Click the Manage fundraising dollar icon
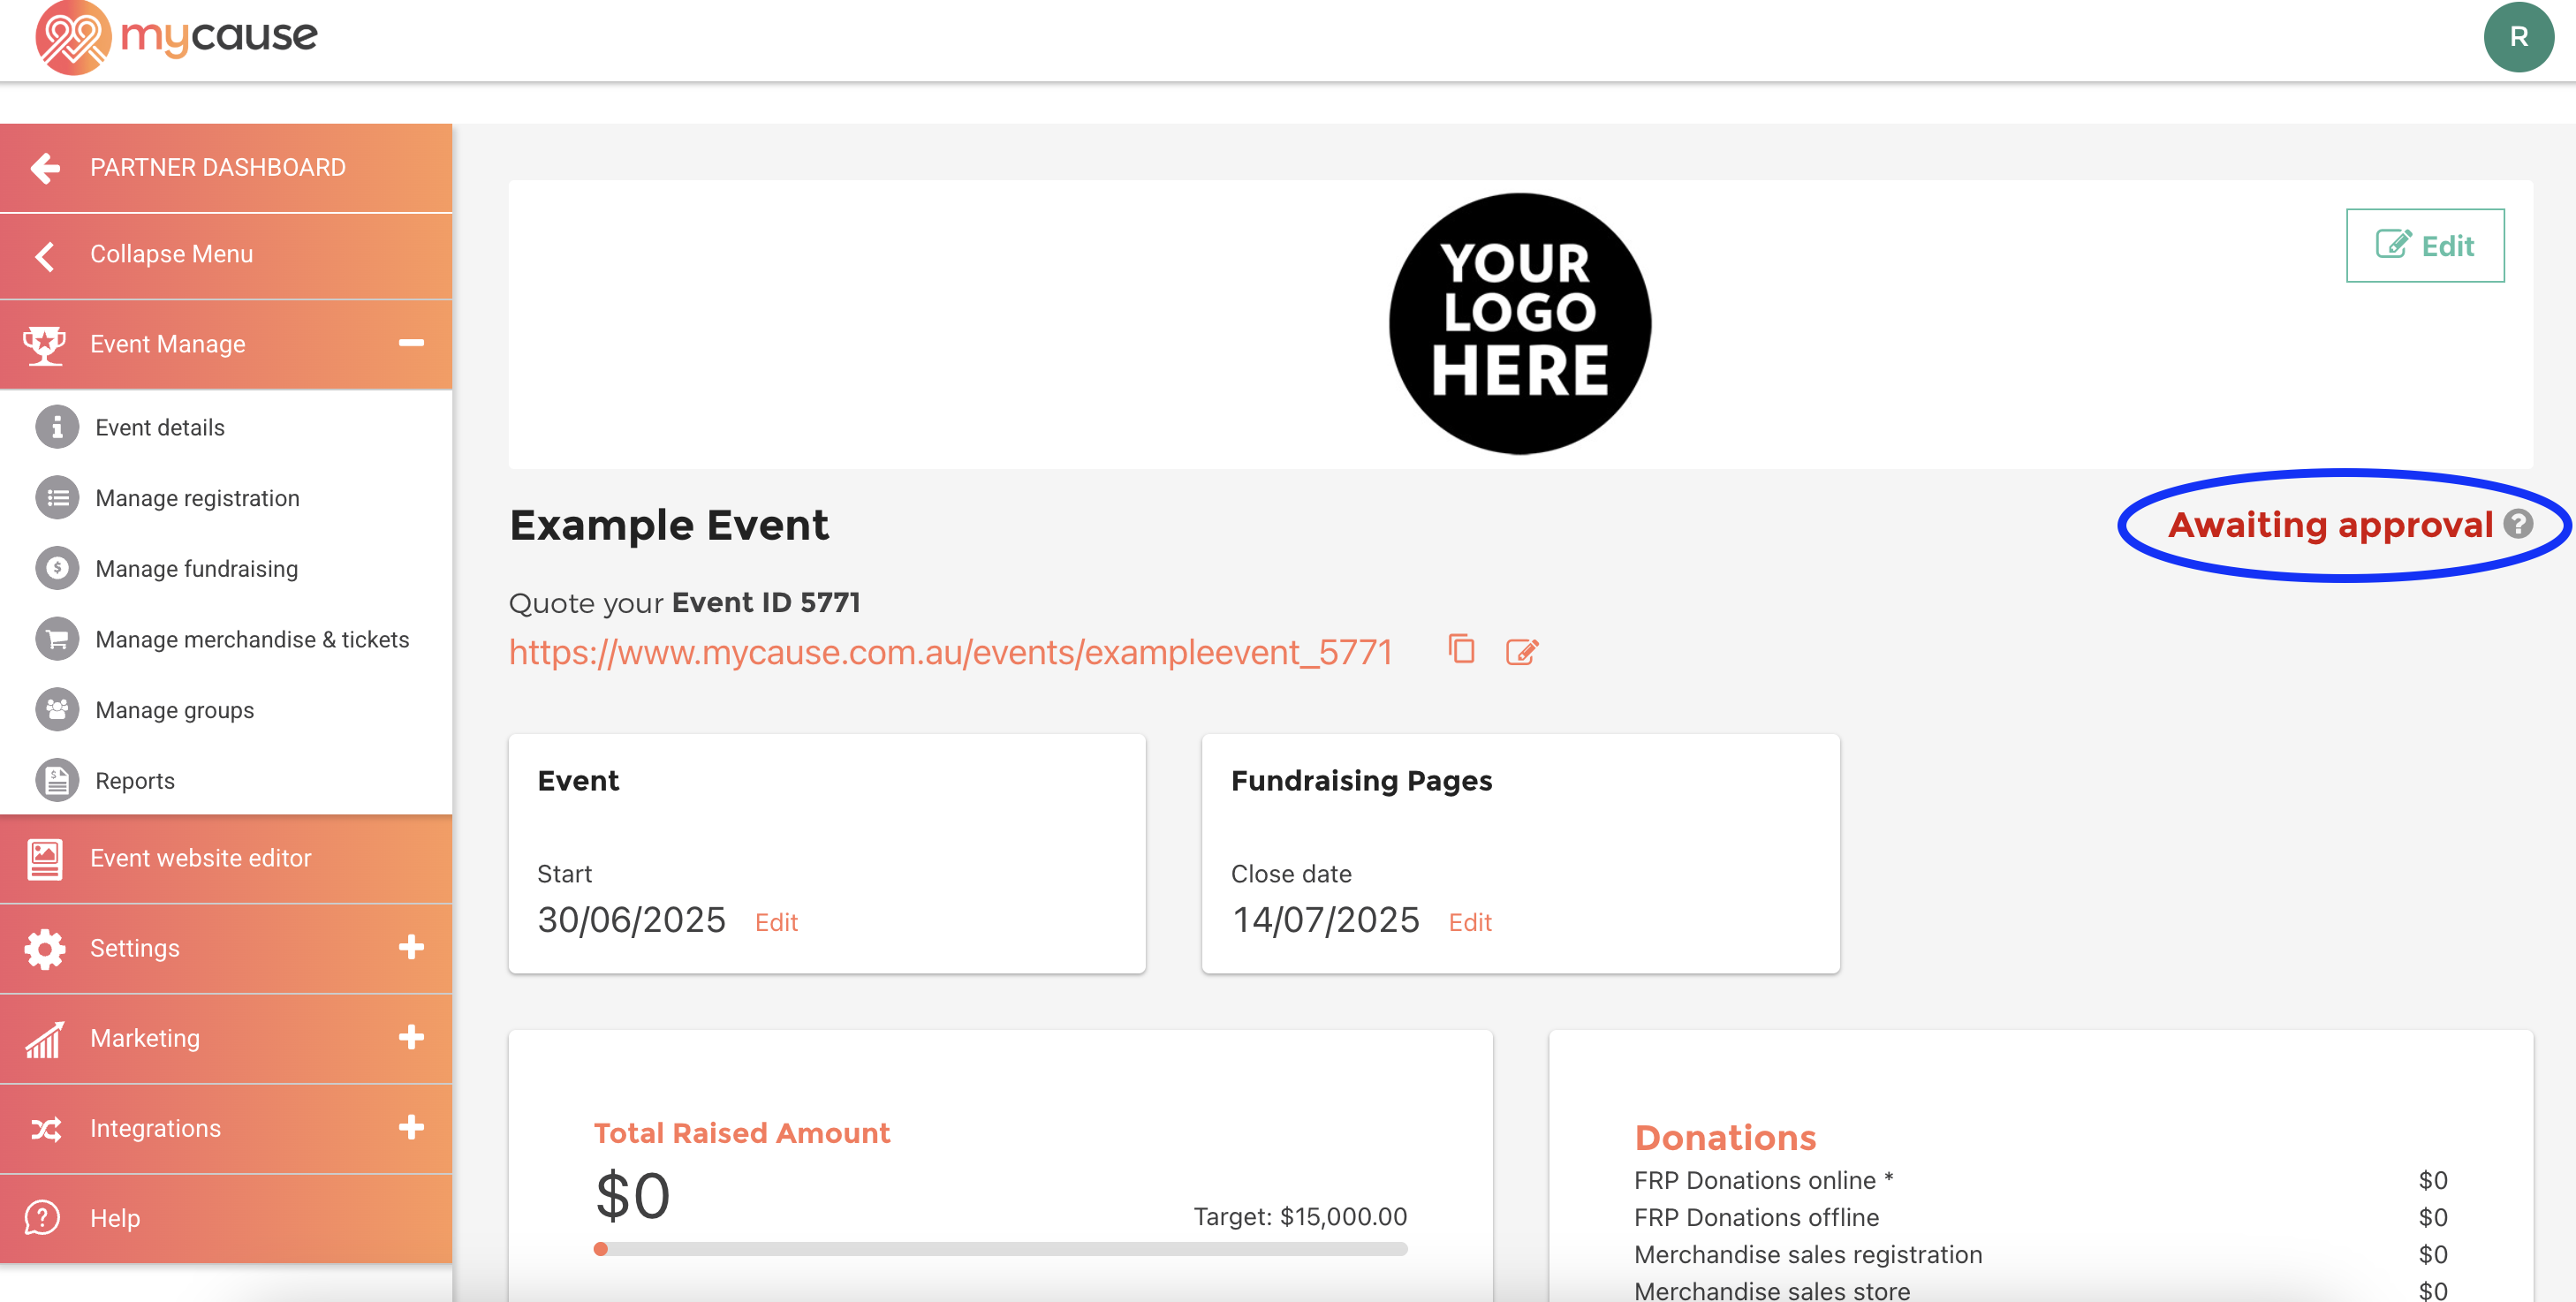2576x1302 pixels. pyautogui.click(x=57, y=568)
